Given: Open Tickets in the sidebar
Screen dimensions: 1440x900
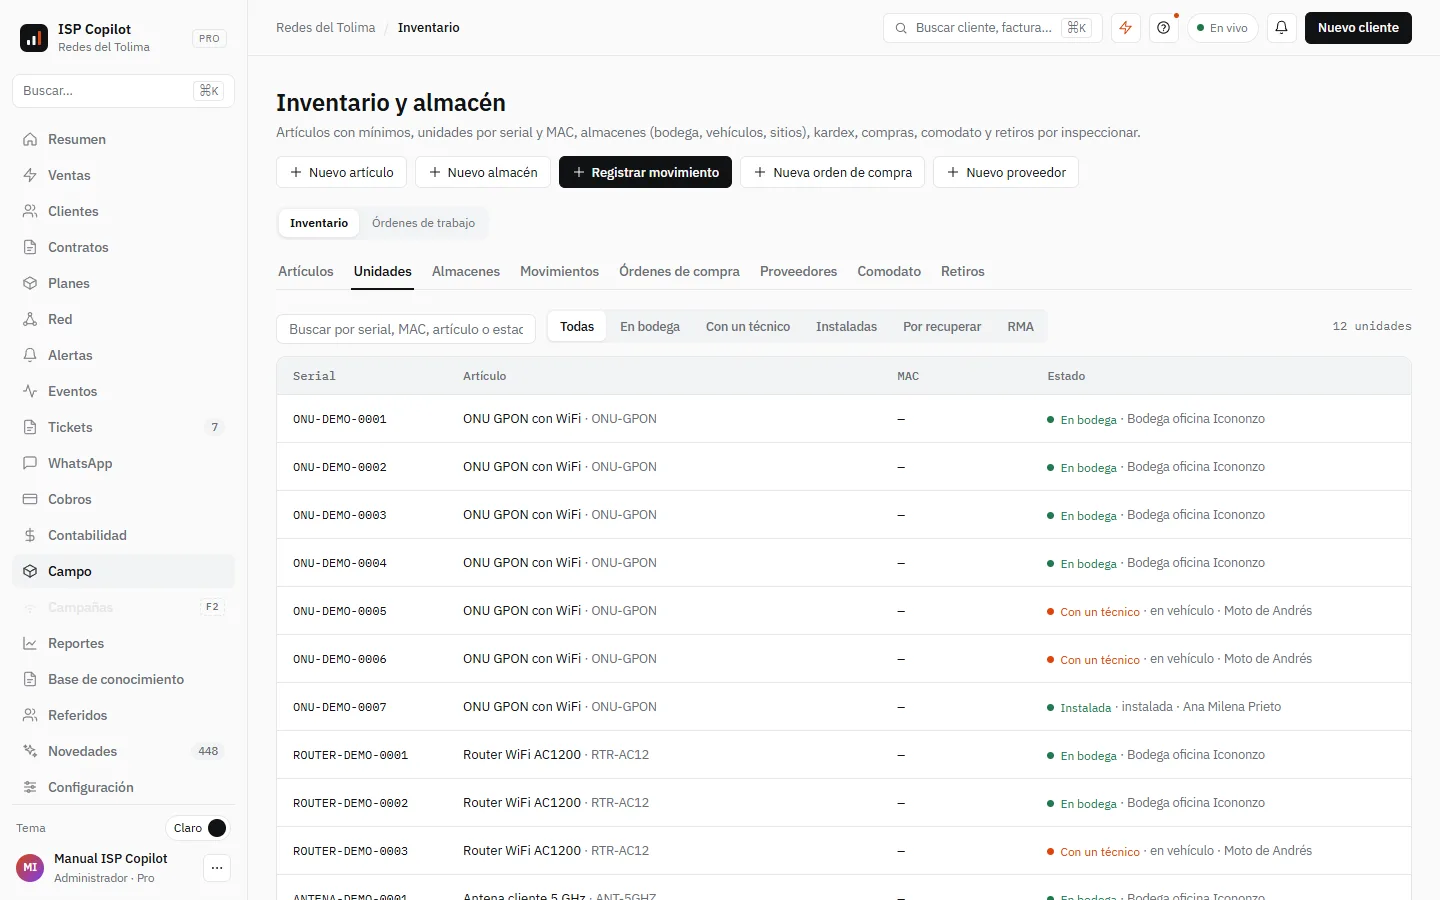Looking at the screenshot, I should point(123,427).
